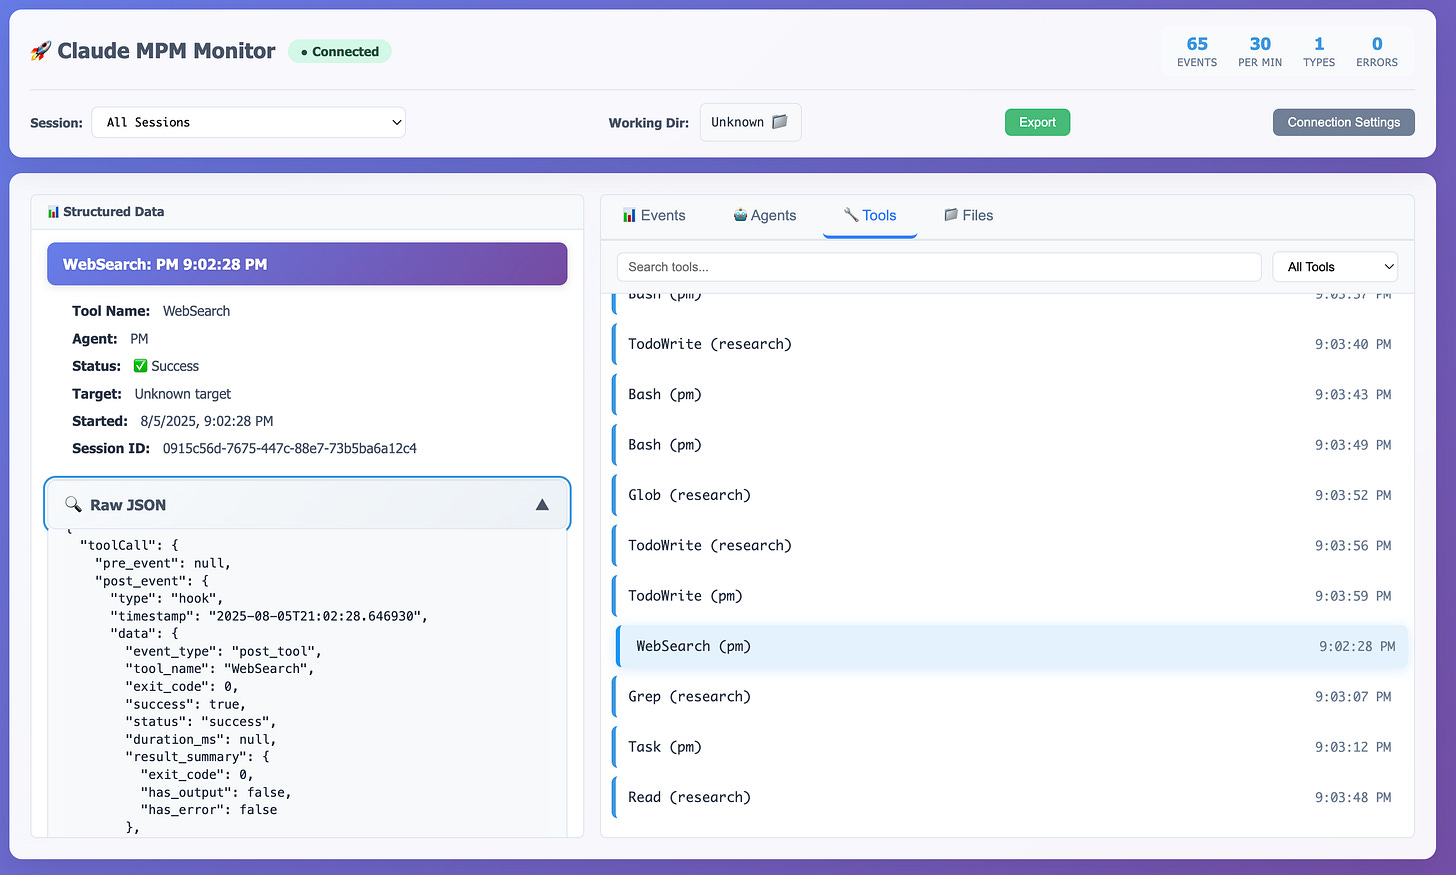Click the magnifier icon in Raw JSON header
This screenshot has height=875, width=1456.
tap(73, 504)
